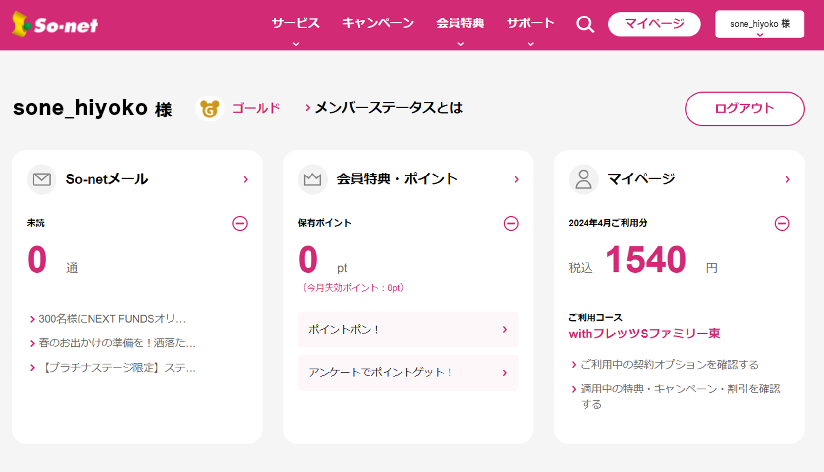Expand the 会員特典 dropdown menu
Viewport: 824px width, 472px height.
[460, 24]
